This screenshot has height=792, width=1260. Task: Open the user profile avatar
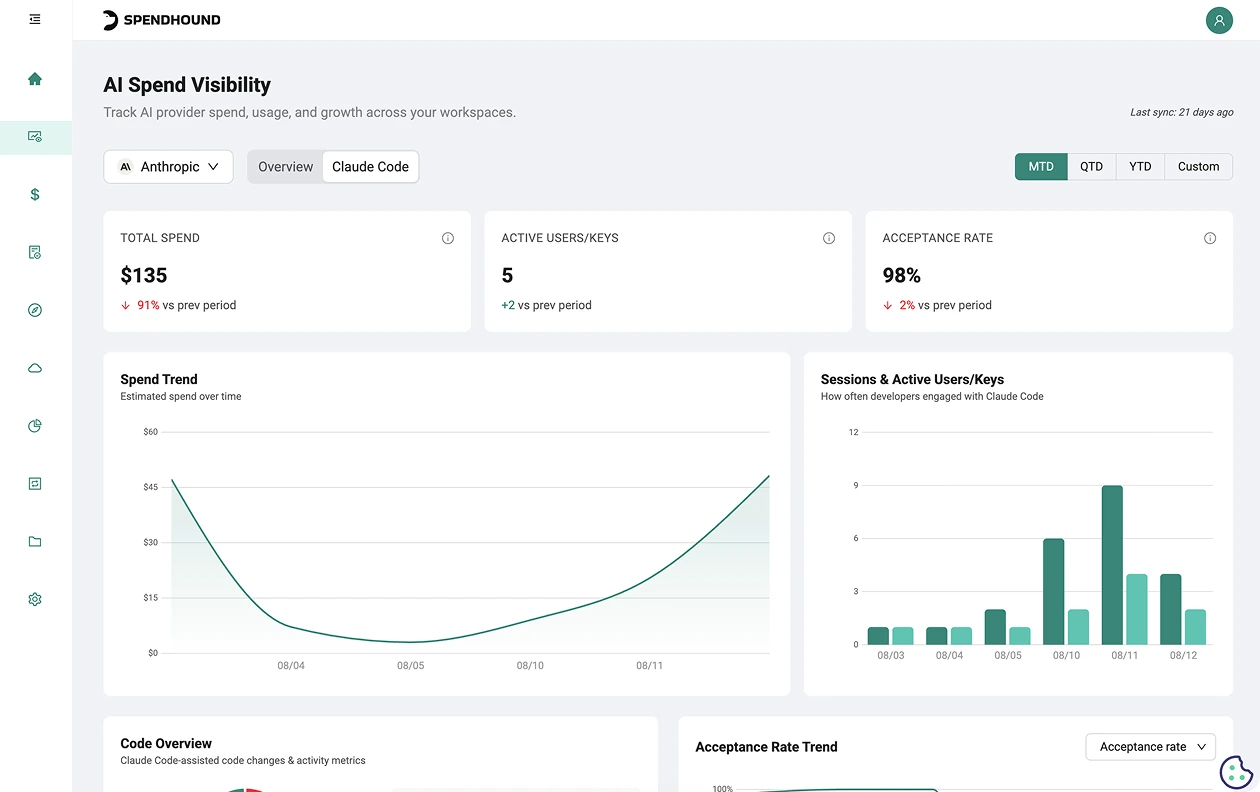pyautogui.click(x=1219, y=20)
